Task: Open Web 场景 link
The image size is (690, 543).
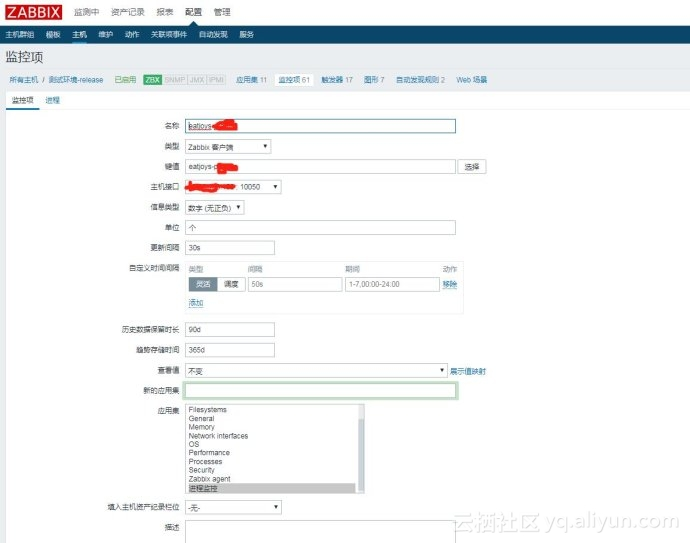Action: (x=471, y=80)
